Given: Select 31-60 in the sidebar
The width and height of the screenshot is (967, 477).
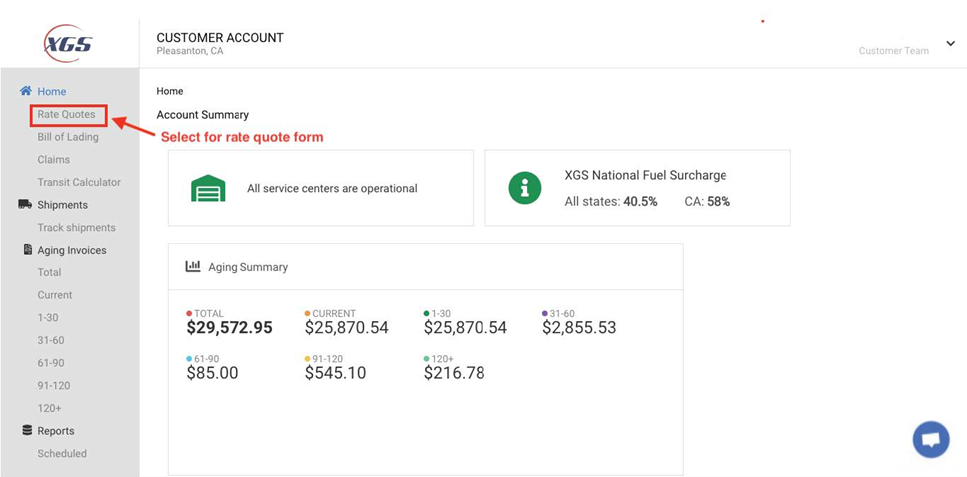Looking at the screenshot, I should click(51, 340).
